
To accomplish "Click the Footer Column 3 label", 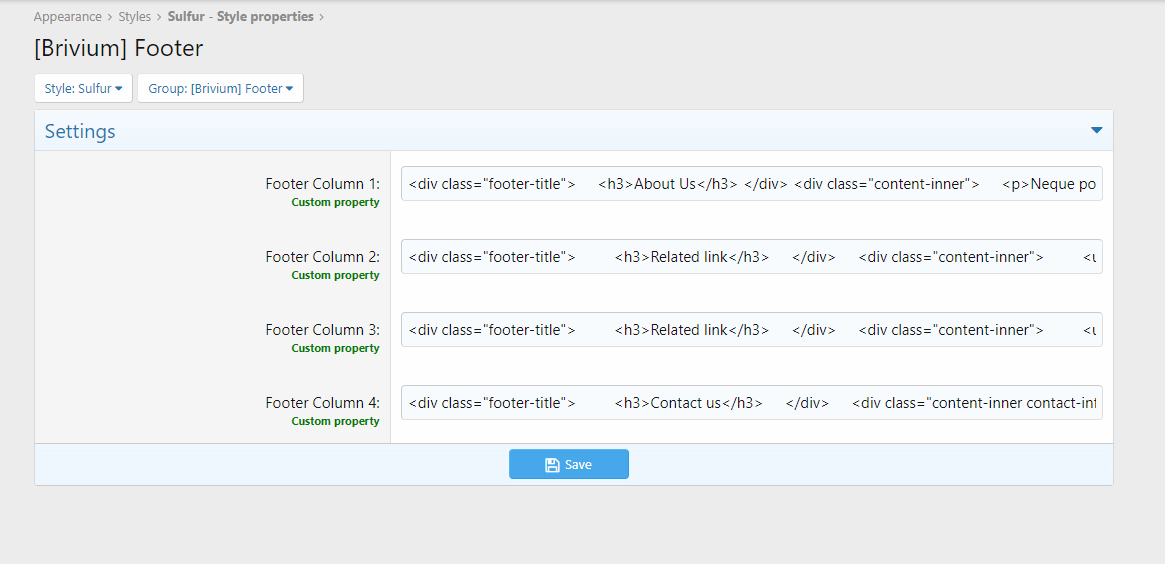I will click(322, 330).
